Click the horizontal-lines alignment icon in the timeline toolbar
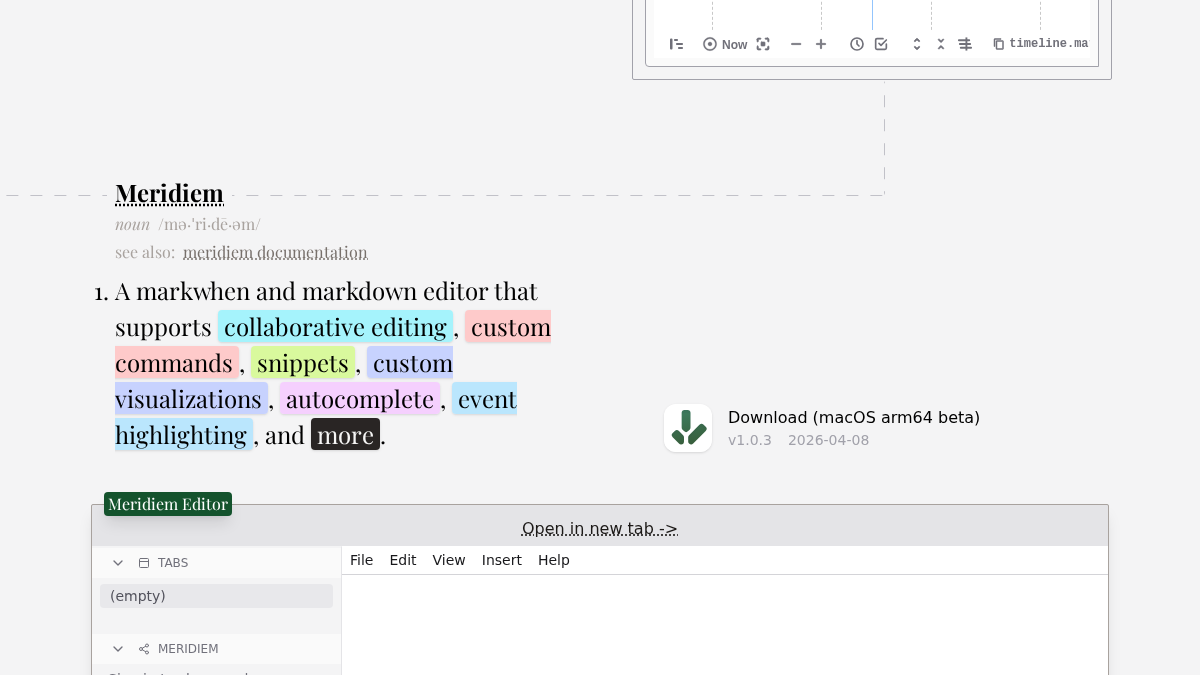The image size is (1200, 675). pyautogui.click(x=965, y=44)
